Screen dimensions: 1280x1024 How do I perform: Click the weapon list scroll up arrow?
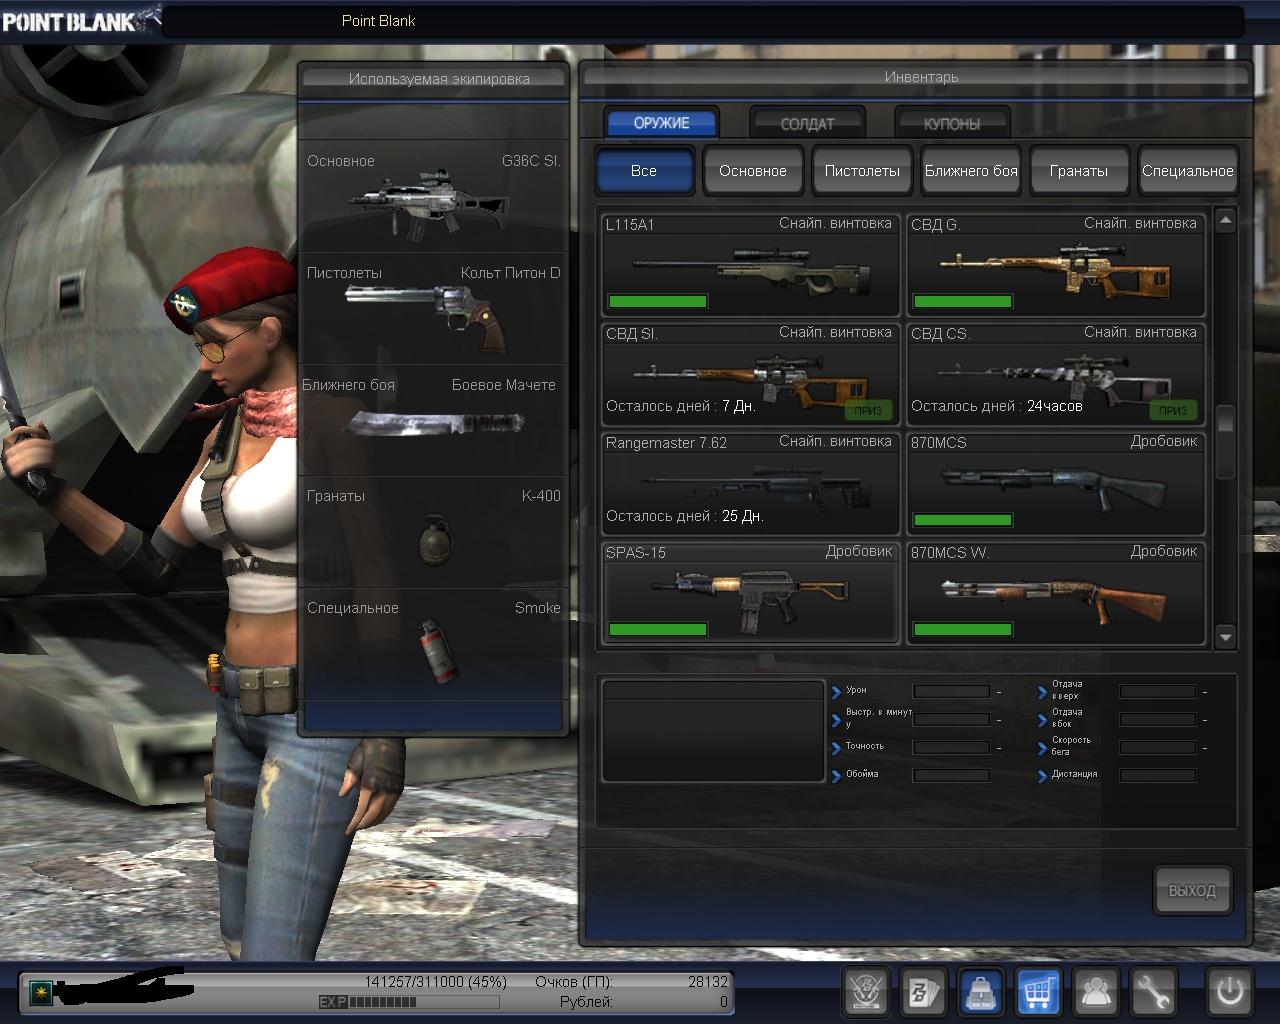click(x=1226, y=220)
